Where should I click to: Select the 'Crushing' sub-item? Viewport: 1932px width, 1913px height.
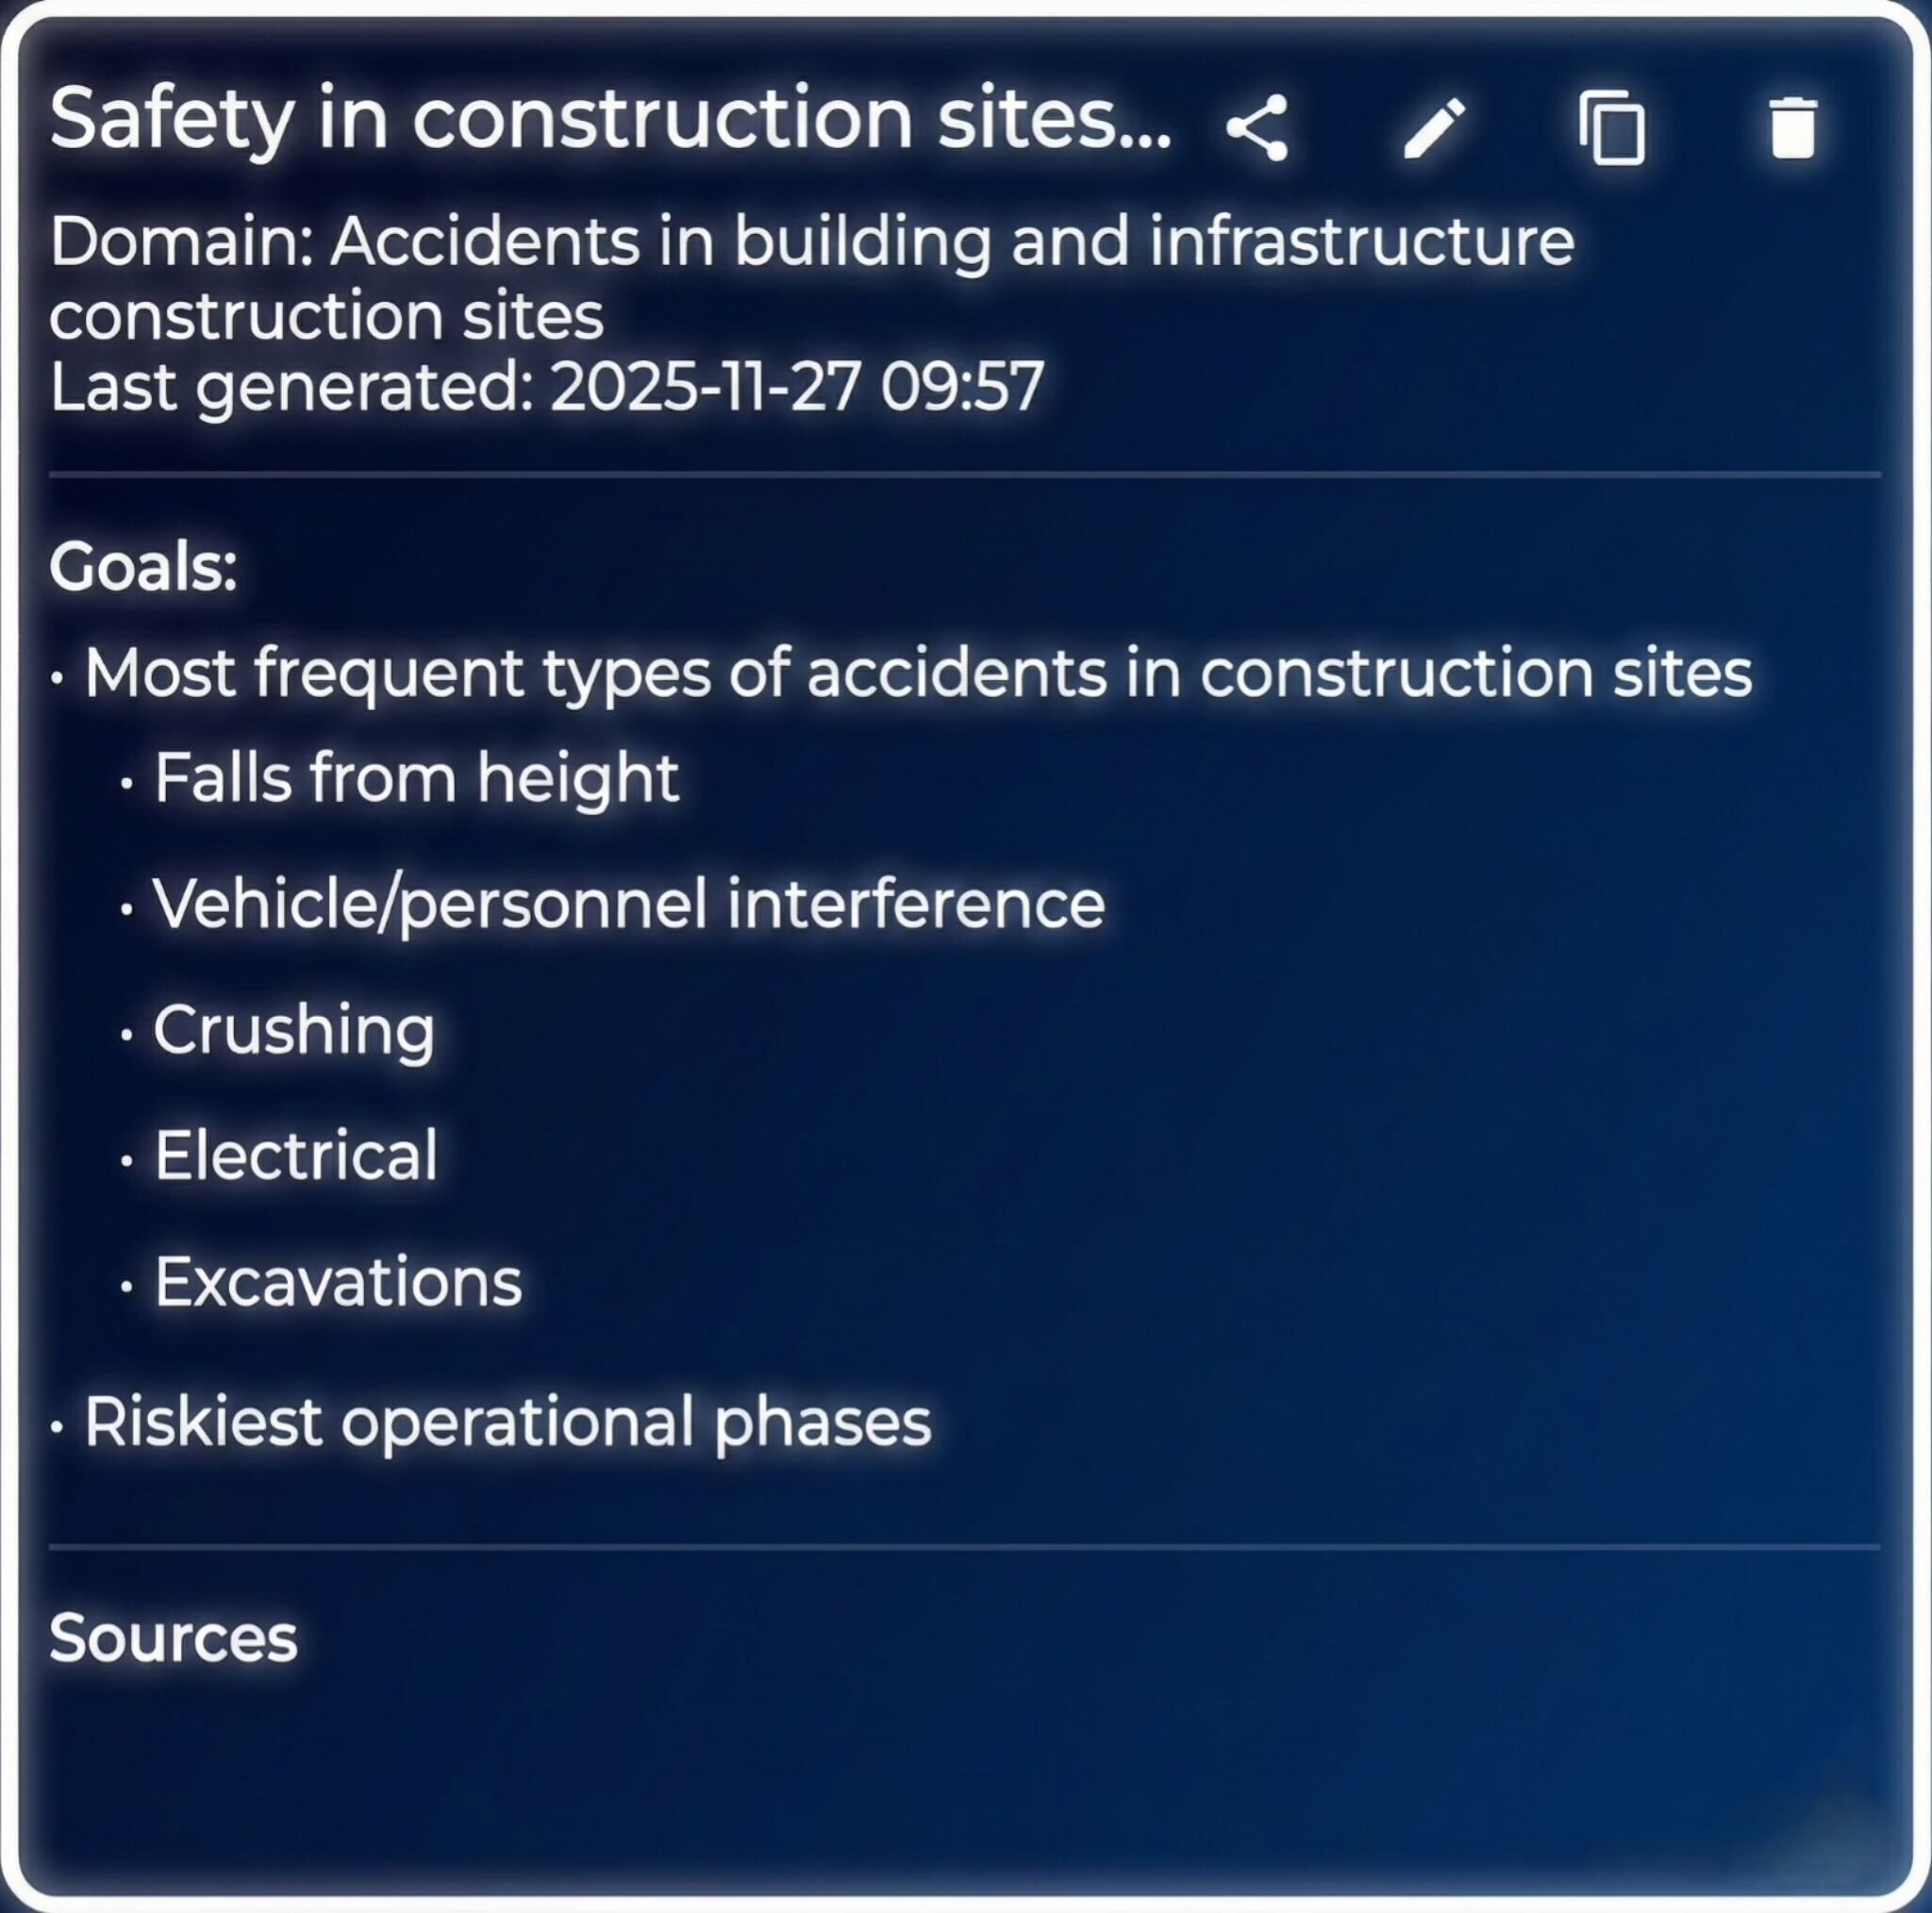pos(294,1030)
